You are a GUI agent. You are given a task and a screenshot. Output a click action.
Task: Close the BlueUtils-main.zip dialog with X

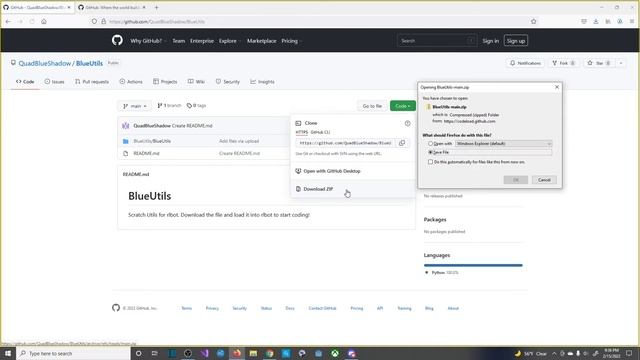(x=557, y=87)
